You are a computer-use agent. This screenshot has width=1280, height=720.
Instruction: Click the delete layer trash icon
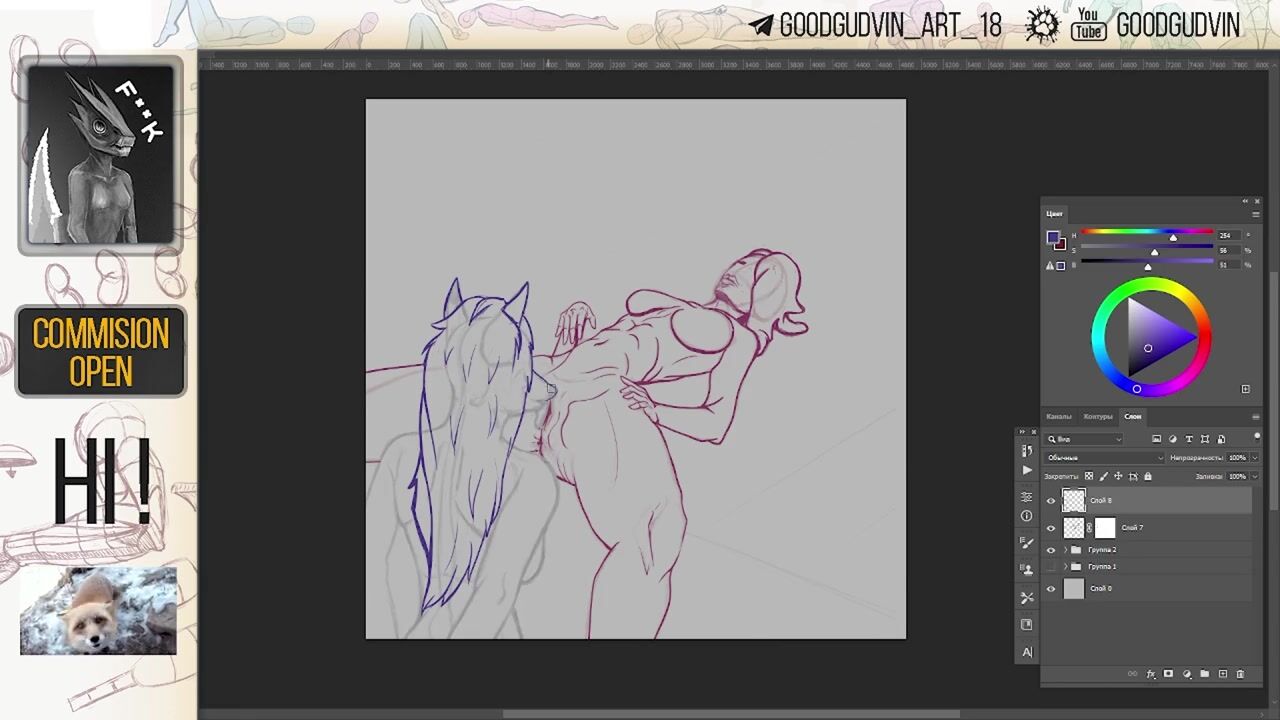click(x=1240, y=674)
